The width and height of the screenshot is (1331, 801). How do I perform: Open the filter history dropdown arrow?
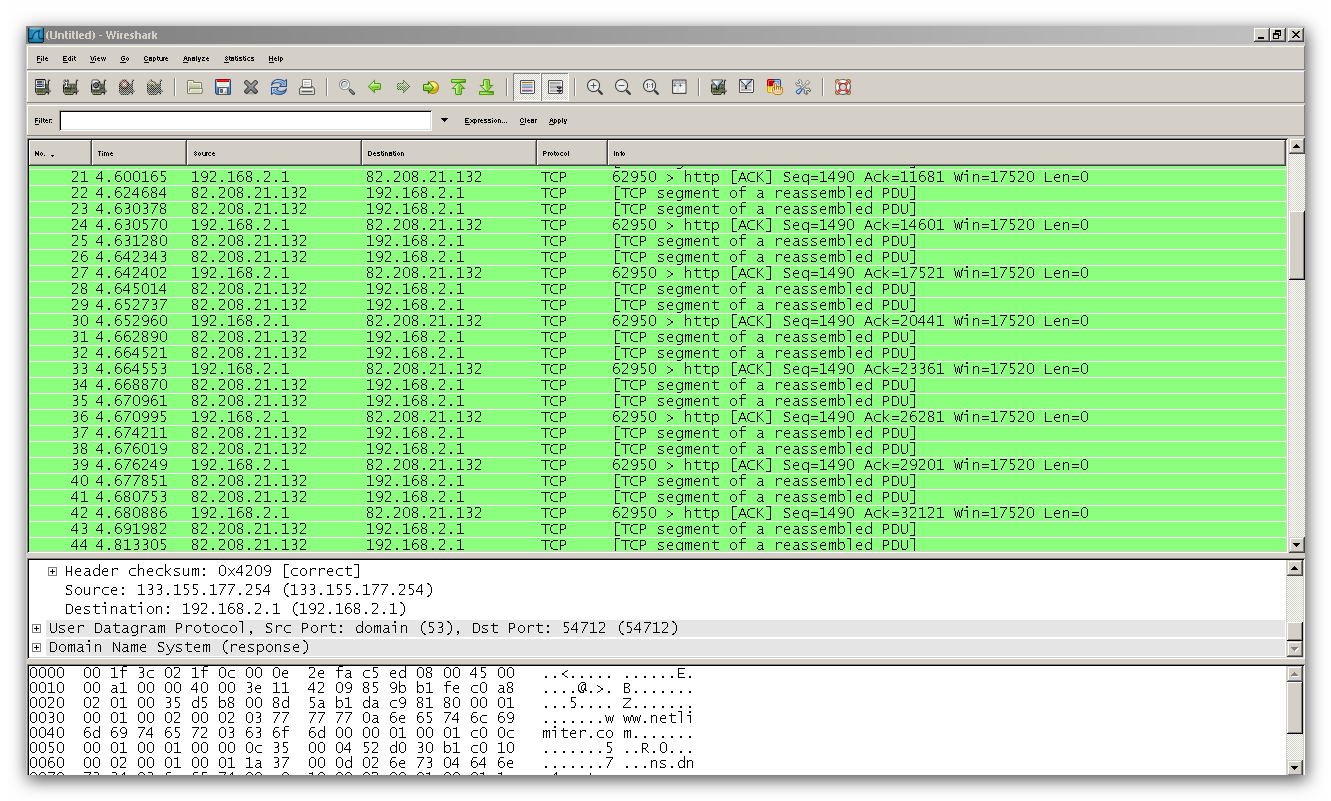click(444, 121)
